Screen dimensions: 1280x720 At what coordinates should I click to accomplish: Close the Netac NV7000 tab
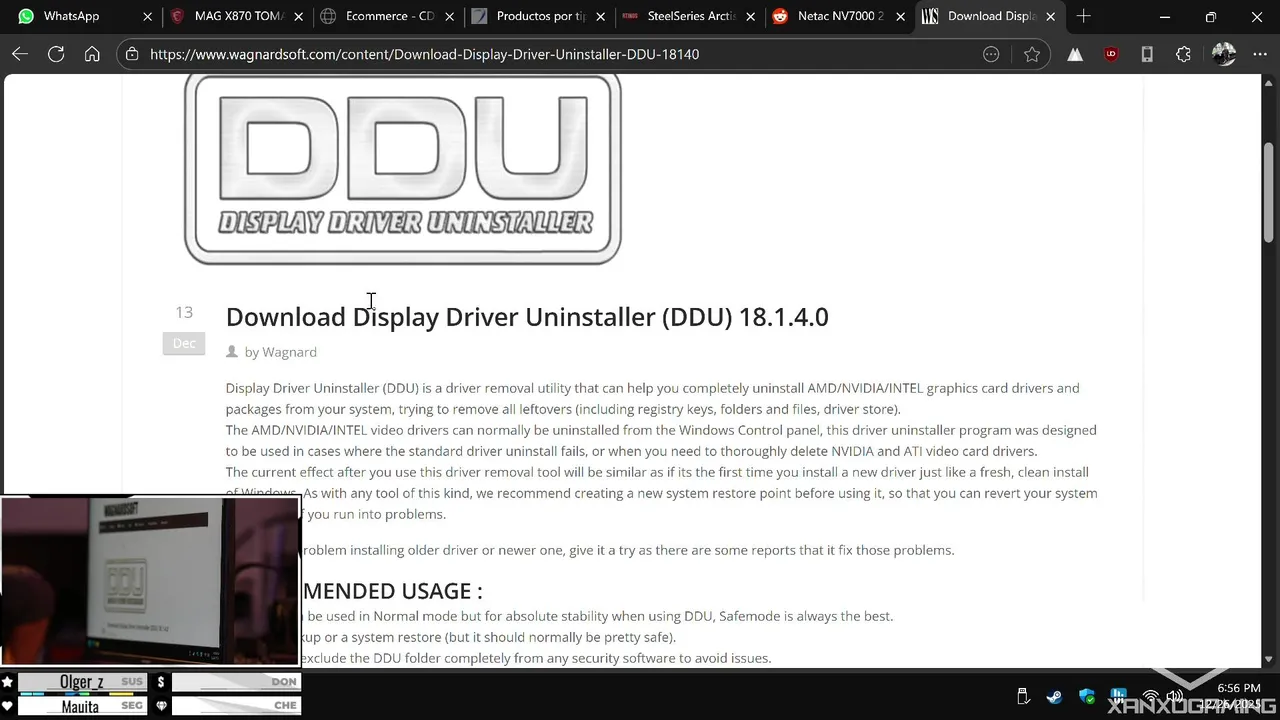pyautogui.click(x=900, y=16)
